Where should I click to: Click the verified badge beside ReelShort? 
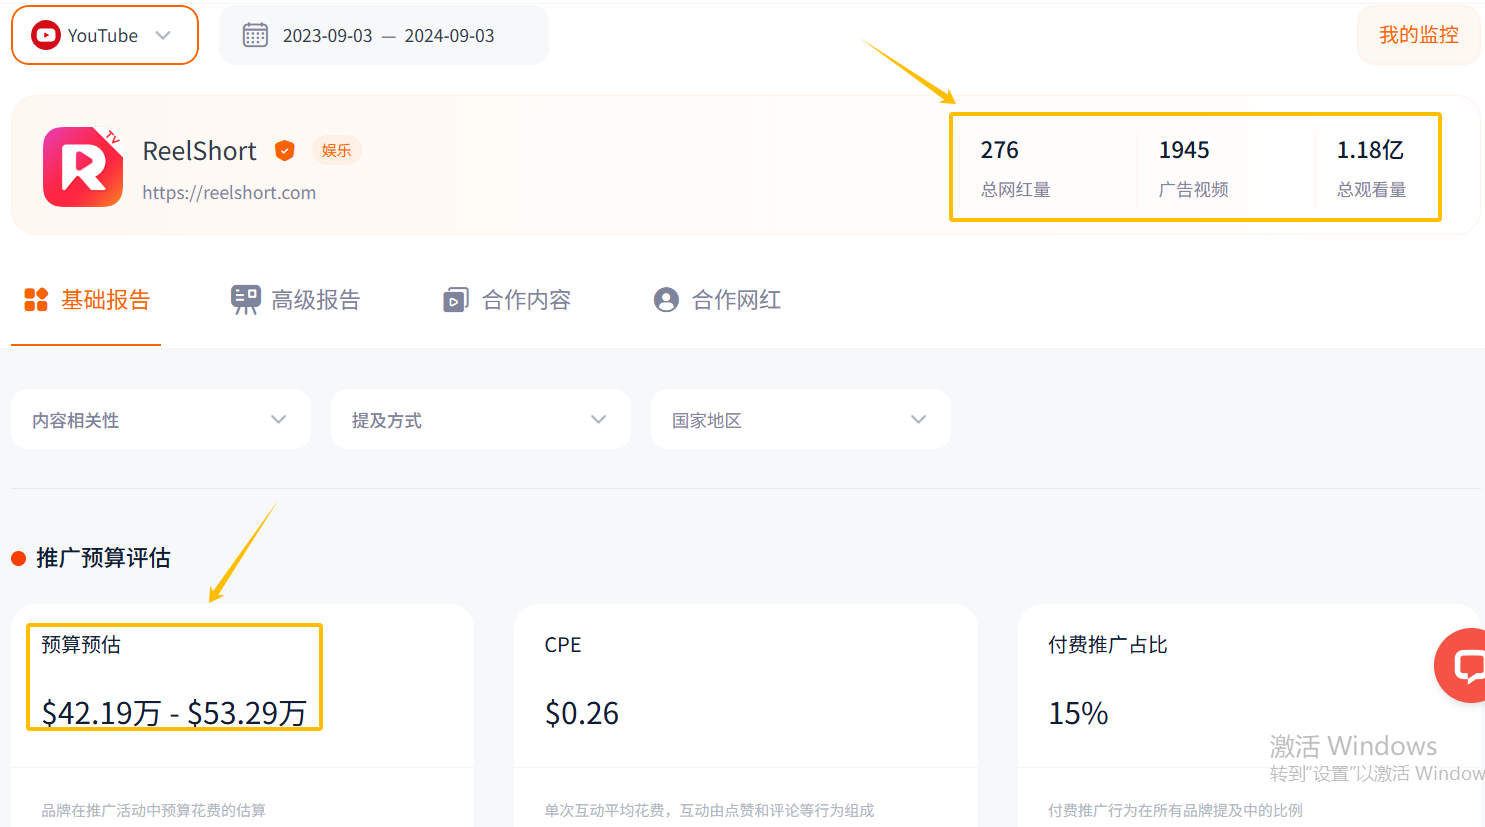pos(284,150)
